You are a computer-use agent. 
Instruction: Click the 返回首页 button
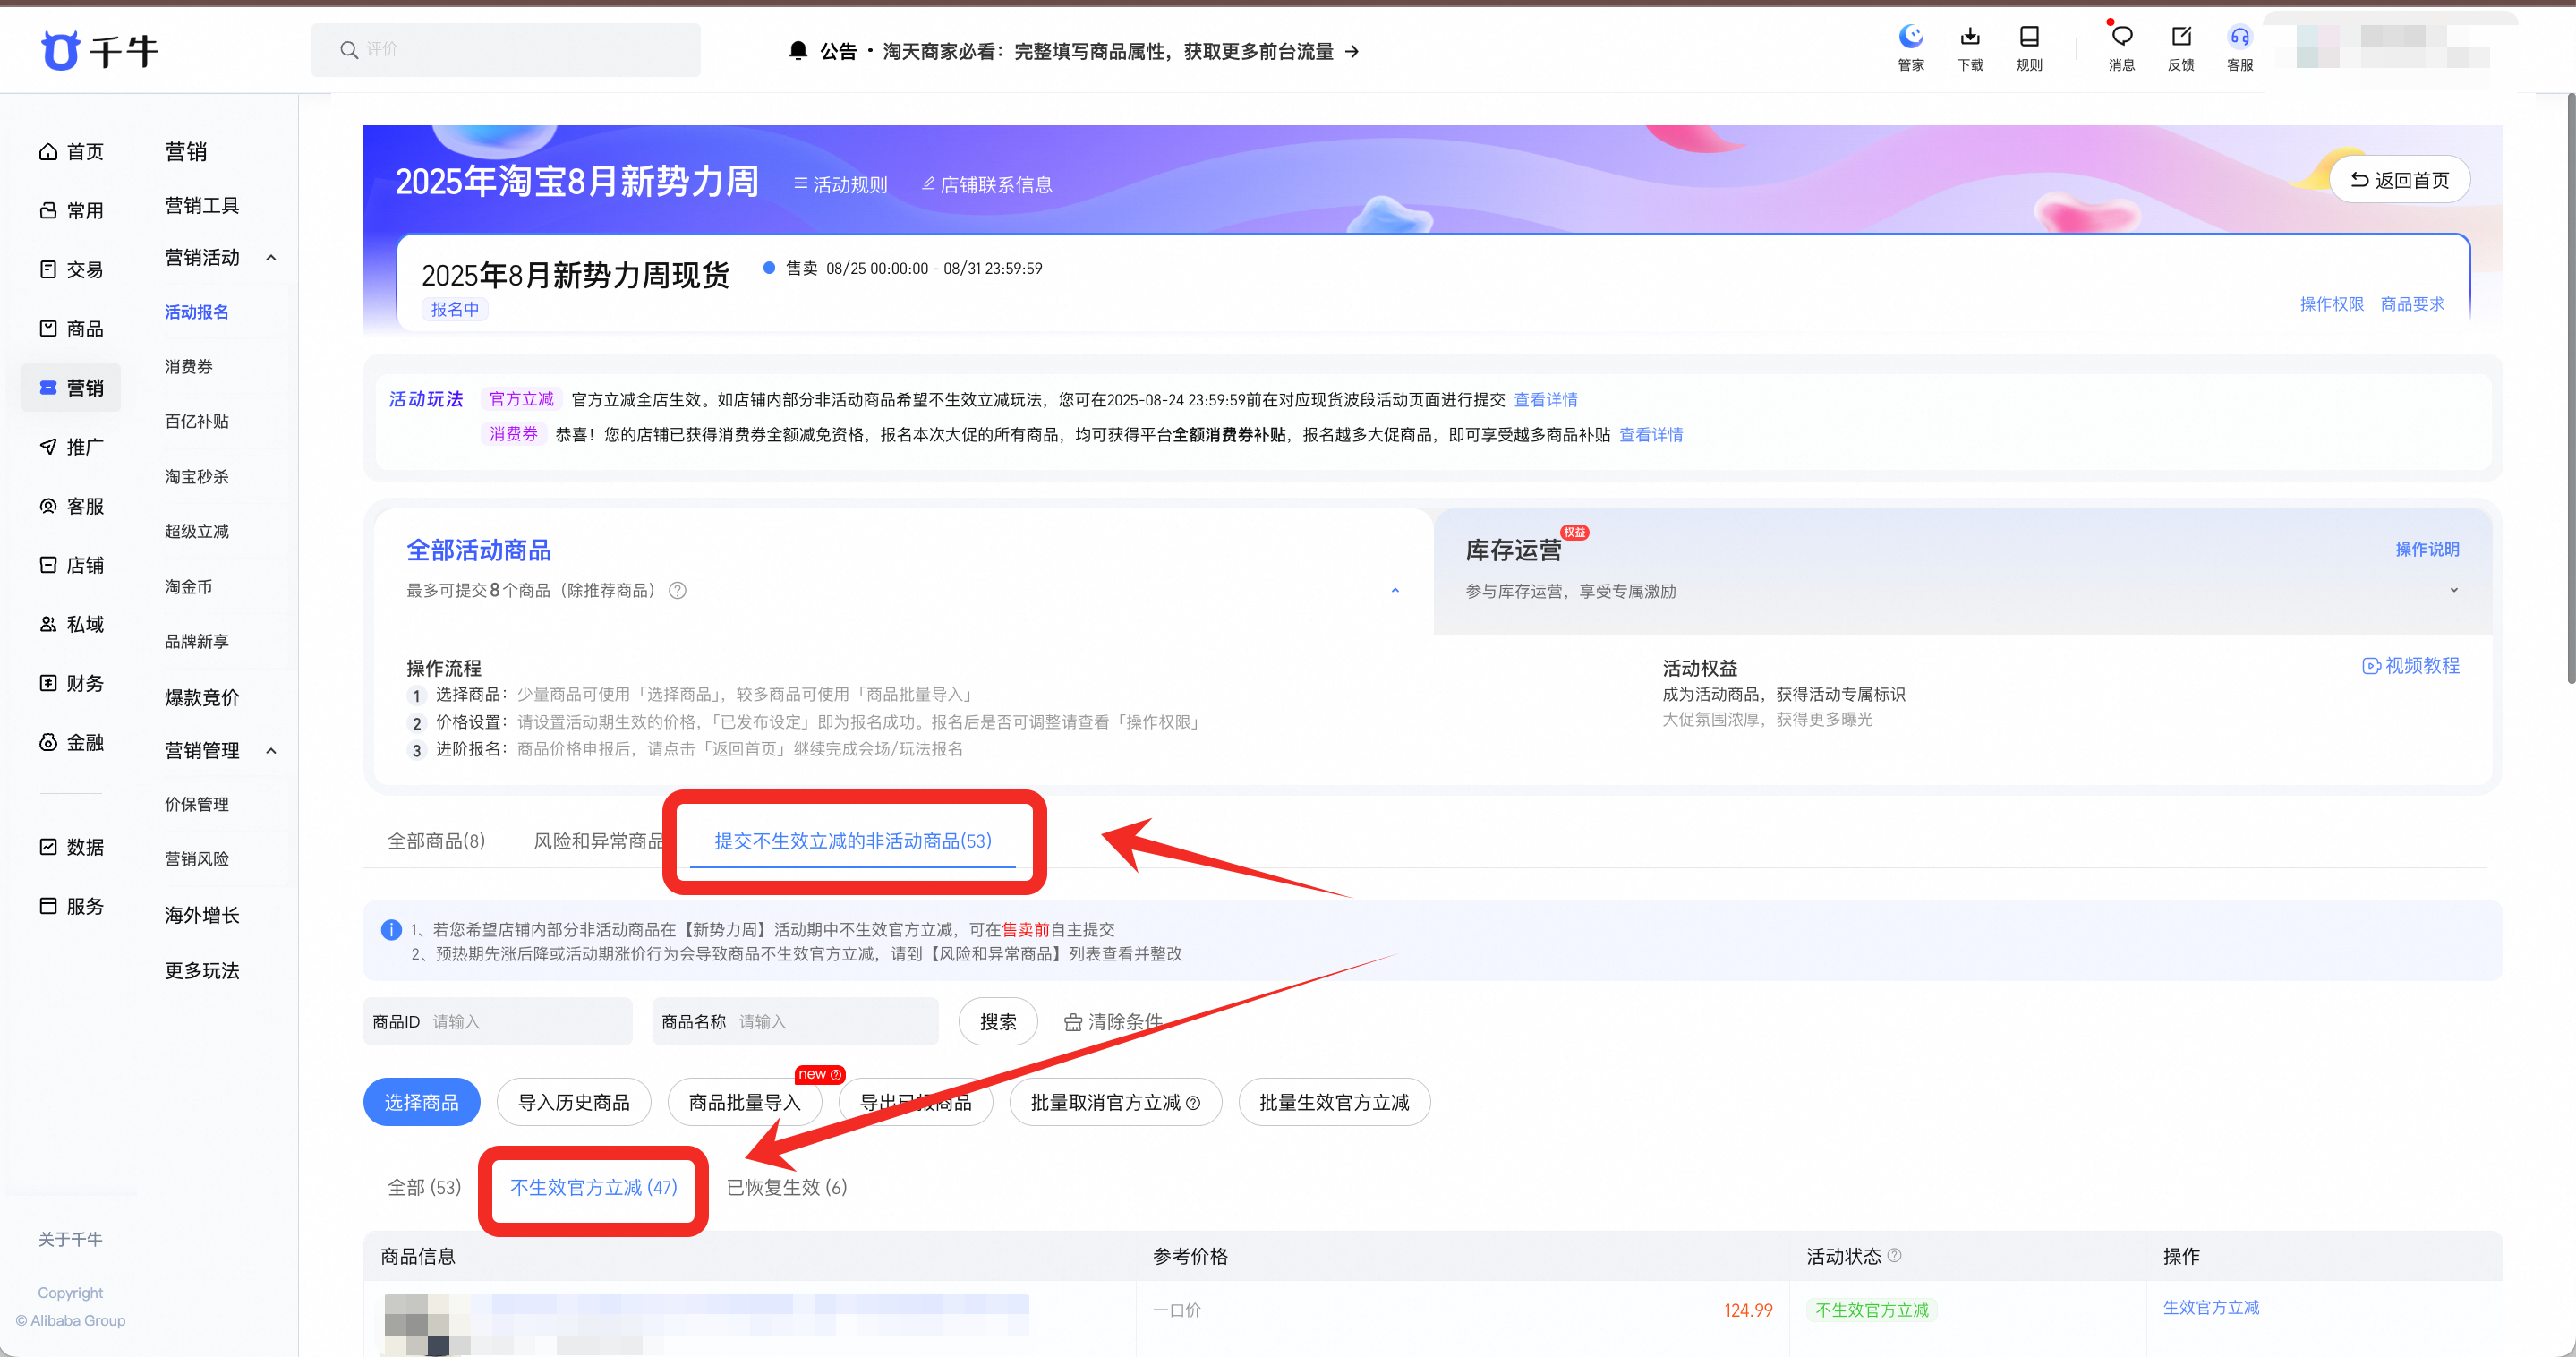2399,180
